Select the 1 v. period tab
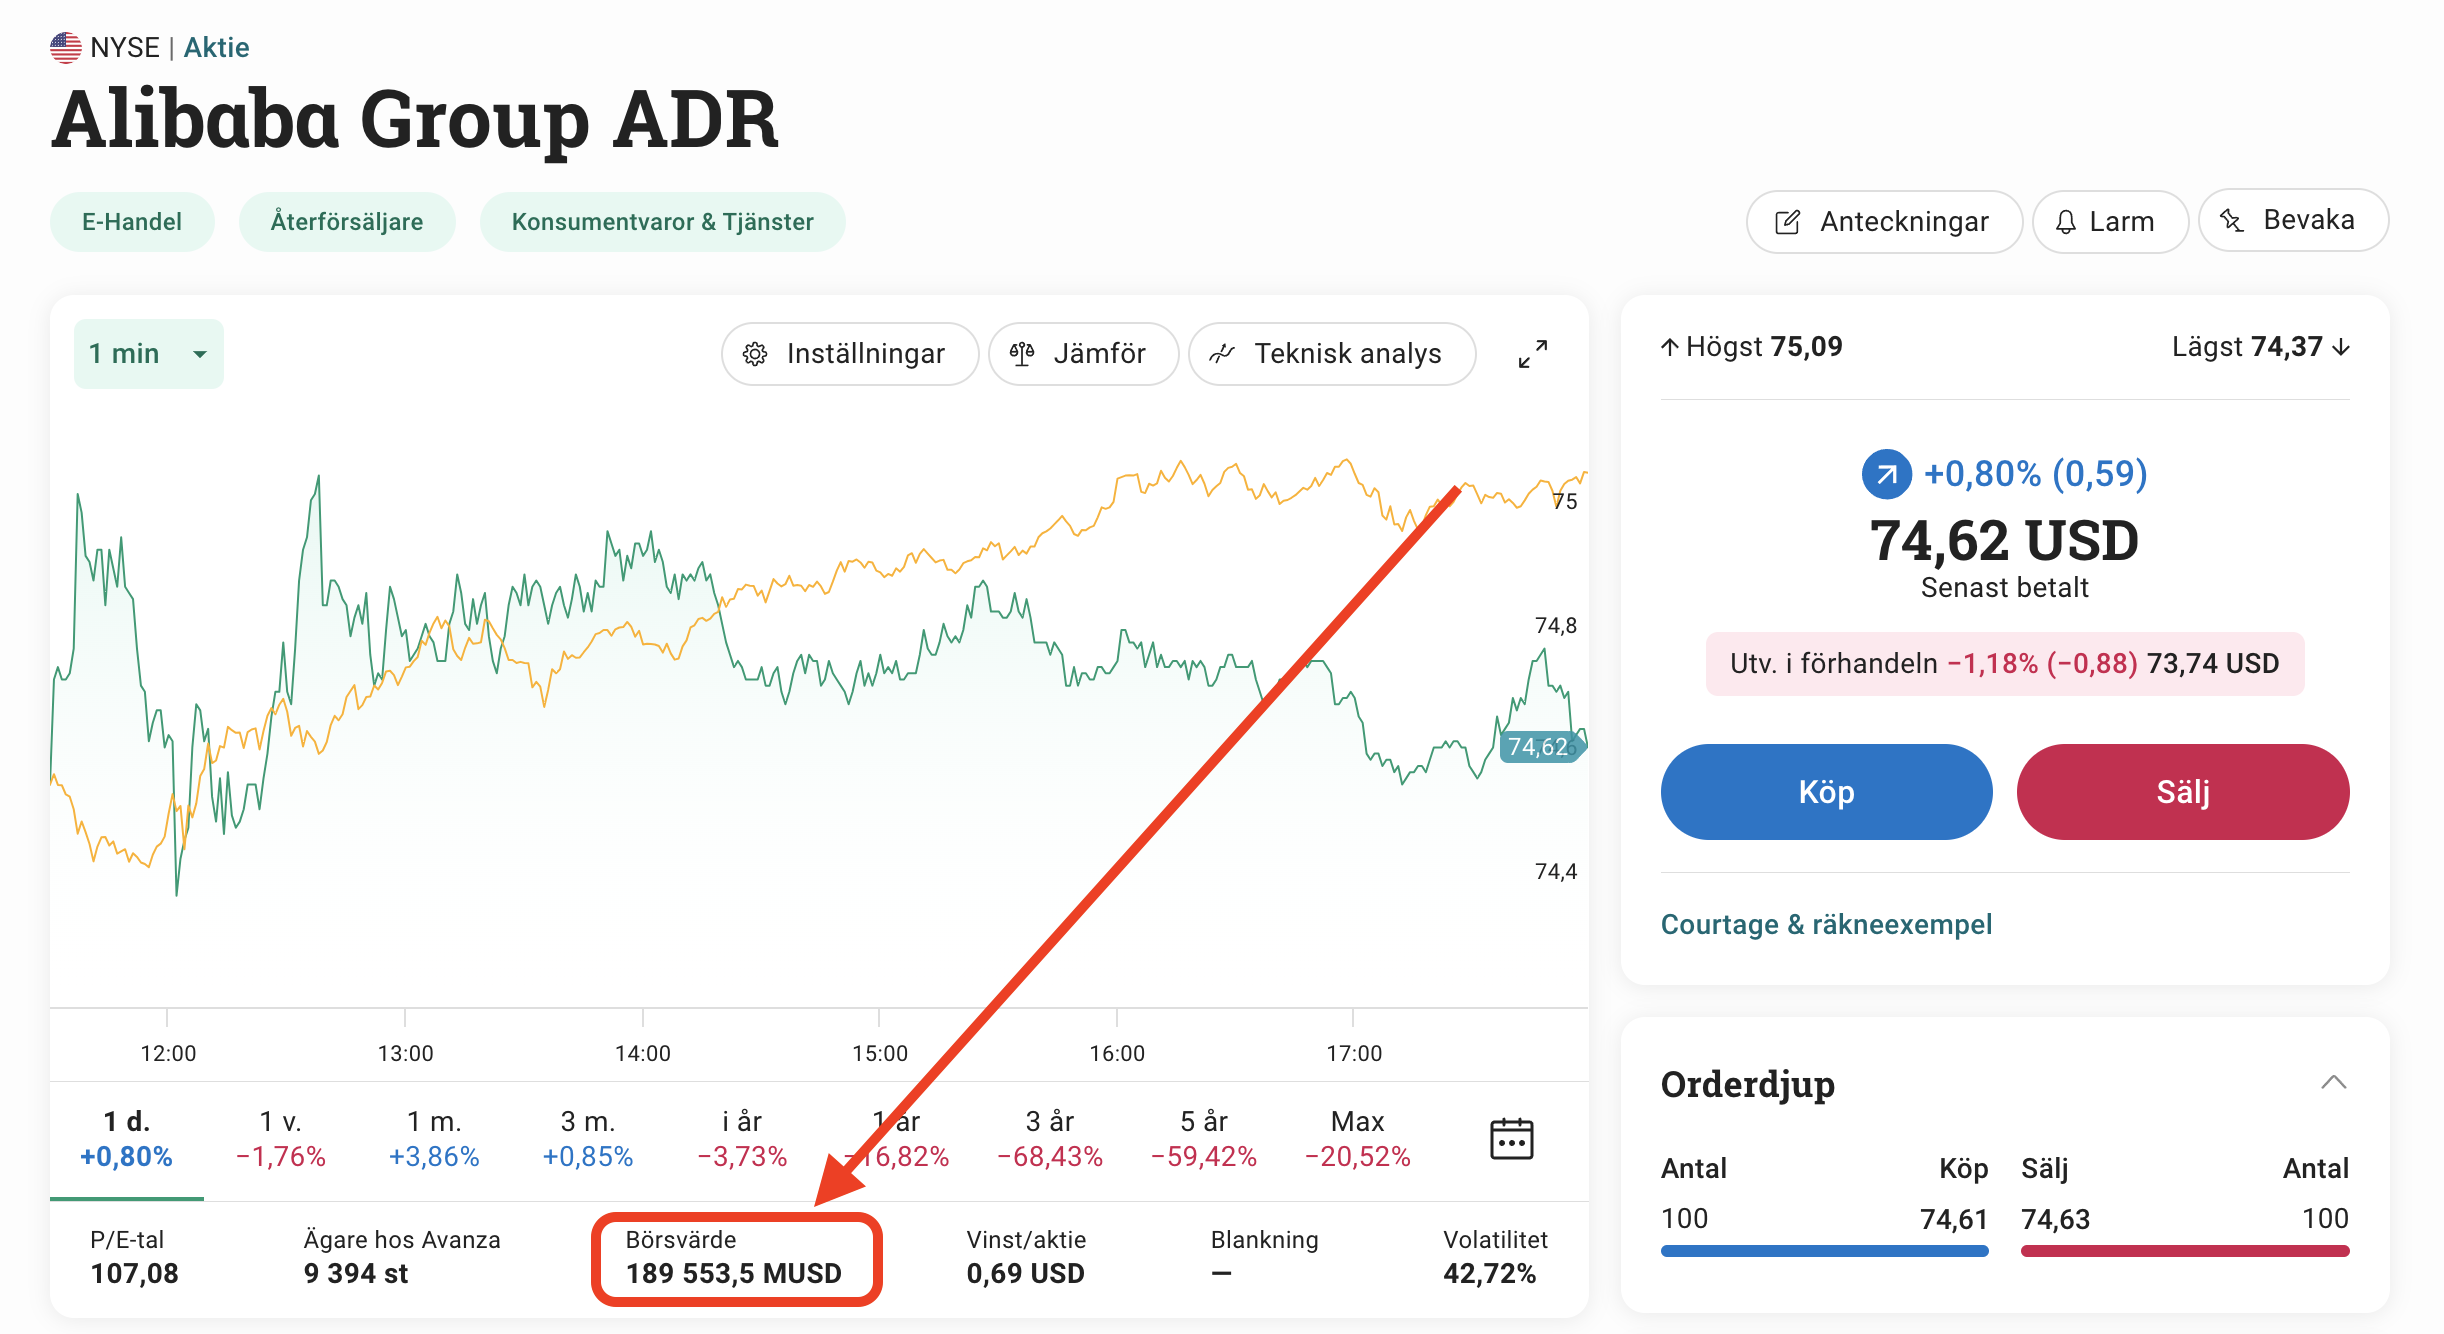This screenshot has height=1334, width=2444. tap(280, 1138)
